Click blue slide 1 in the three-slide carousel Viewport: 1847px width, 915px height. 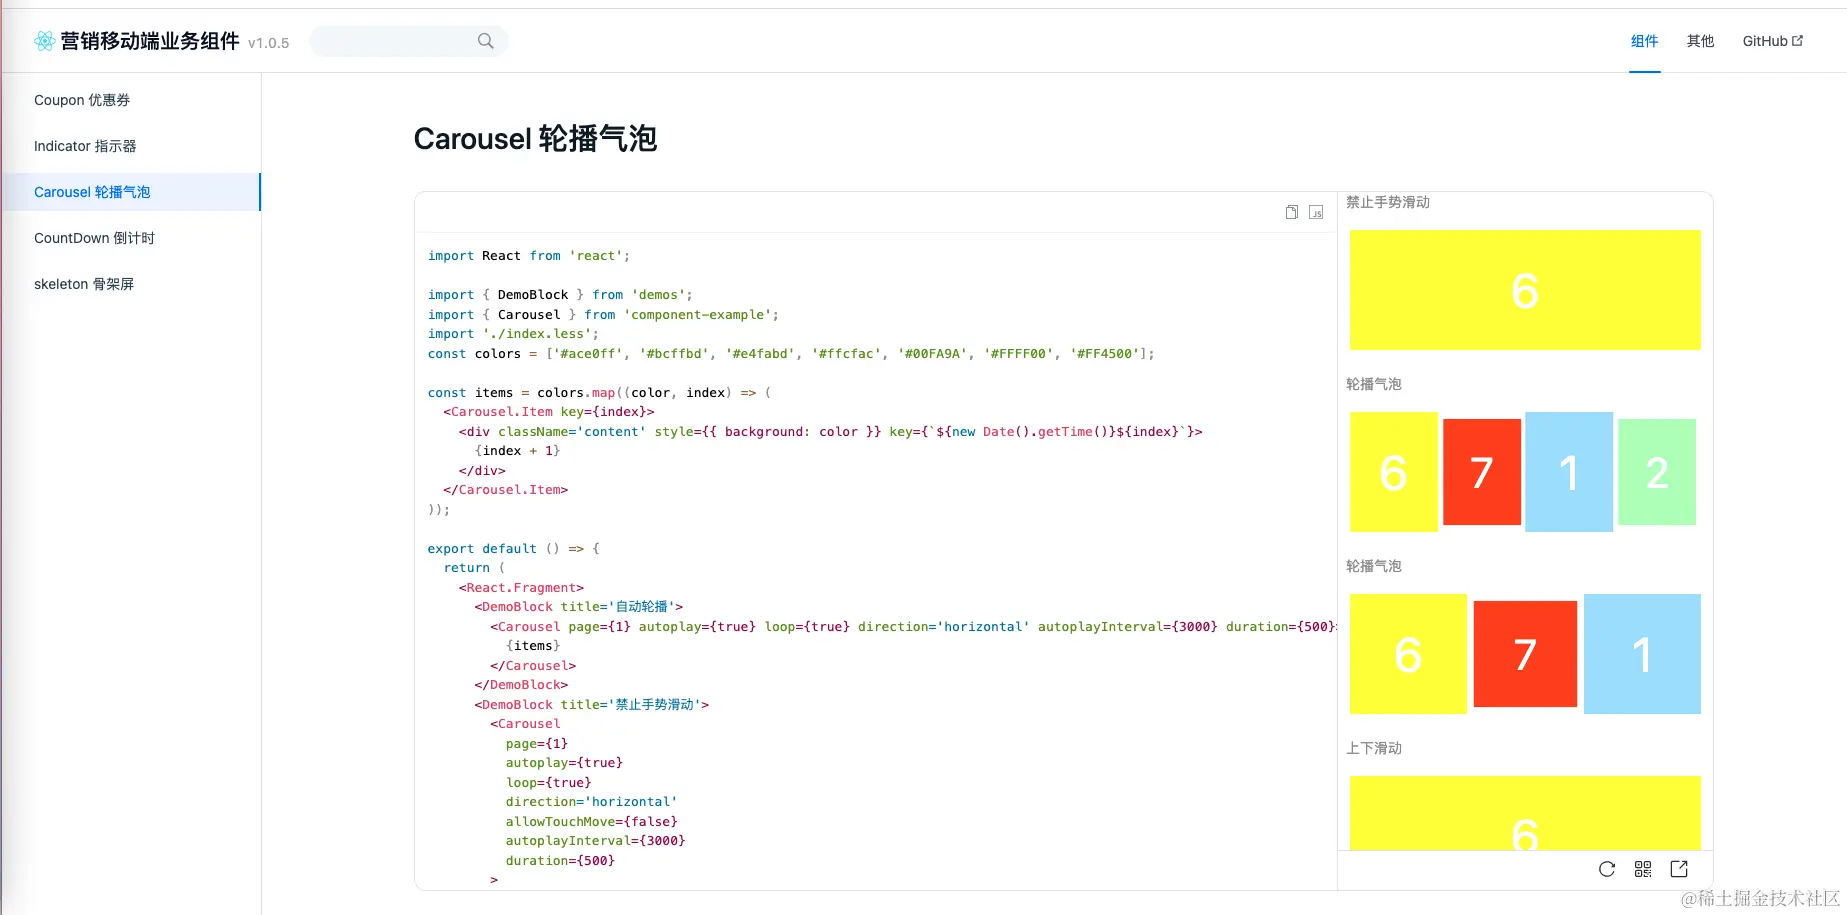click(1642, 654)
